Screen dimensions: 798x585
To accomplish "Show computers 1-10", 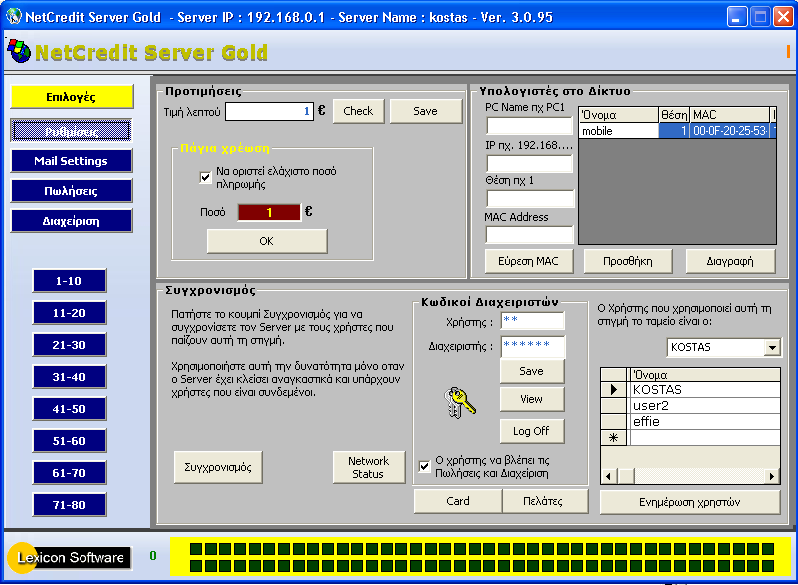I will (69, 281).
